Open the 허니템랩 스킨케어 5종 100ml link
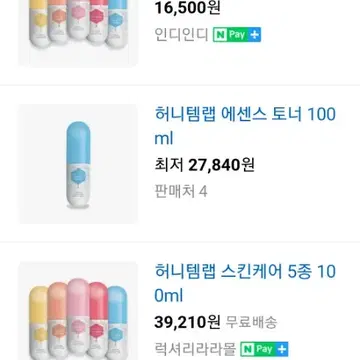The height and width of the screenshot is (360, 360). pos(245,284)
